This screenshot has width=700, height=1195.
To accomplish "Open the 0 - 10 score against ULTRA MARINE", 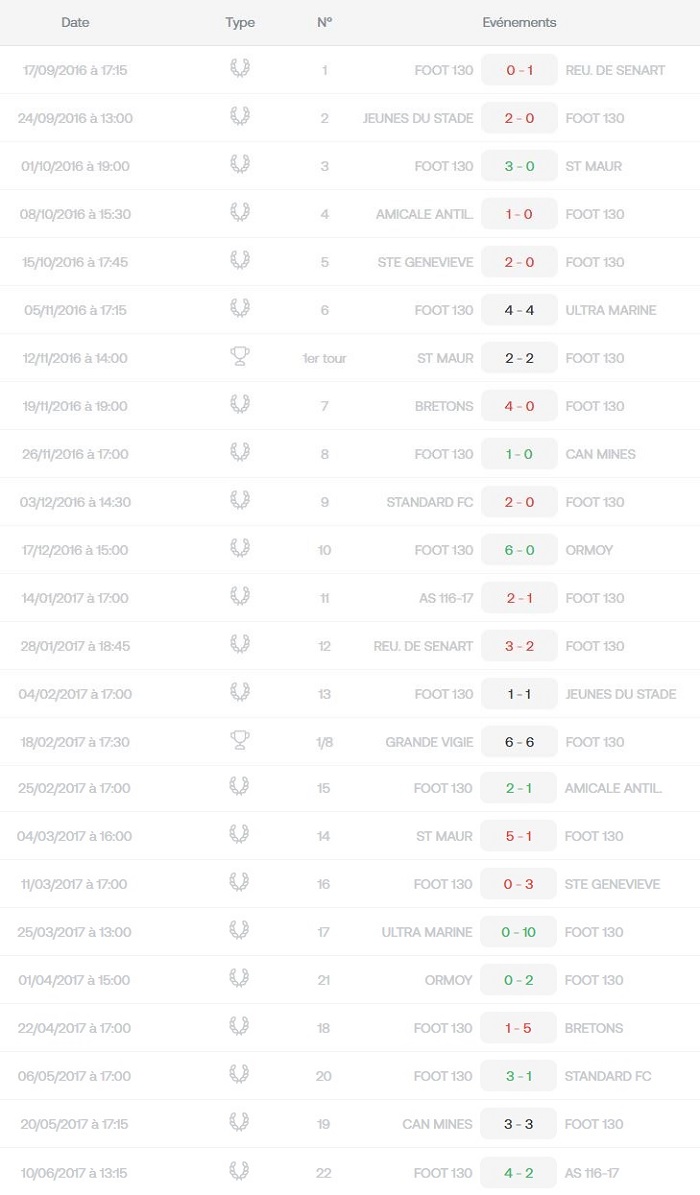I will point(519,932).
